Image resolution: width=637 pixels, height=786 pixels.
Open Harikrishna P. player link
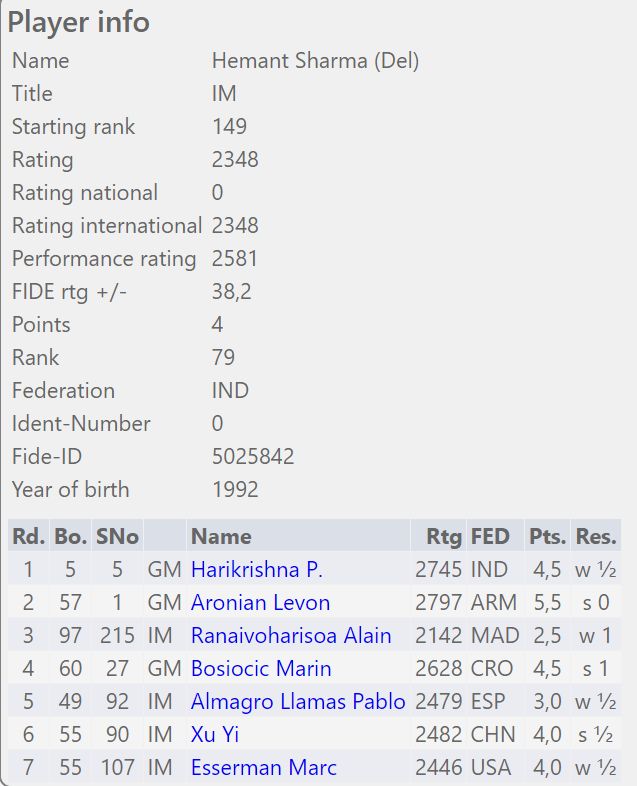tap(257, 569)
